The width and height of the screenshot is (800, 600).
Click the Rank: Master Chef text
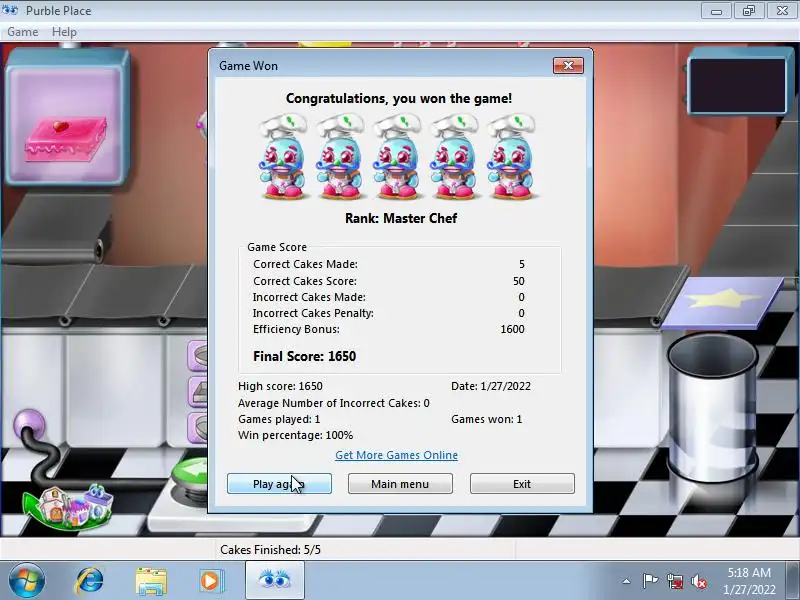401,218
